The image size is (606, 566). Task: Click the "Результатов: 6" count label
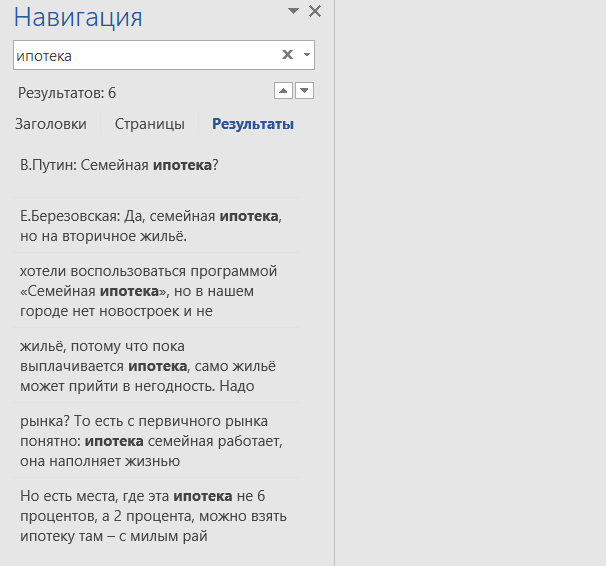67,93
